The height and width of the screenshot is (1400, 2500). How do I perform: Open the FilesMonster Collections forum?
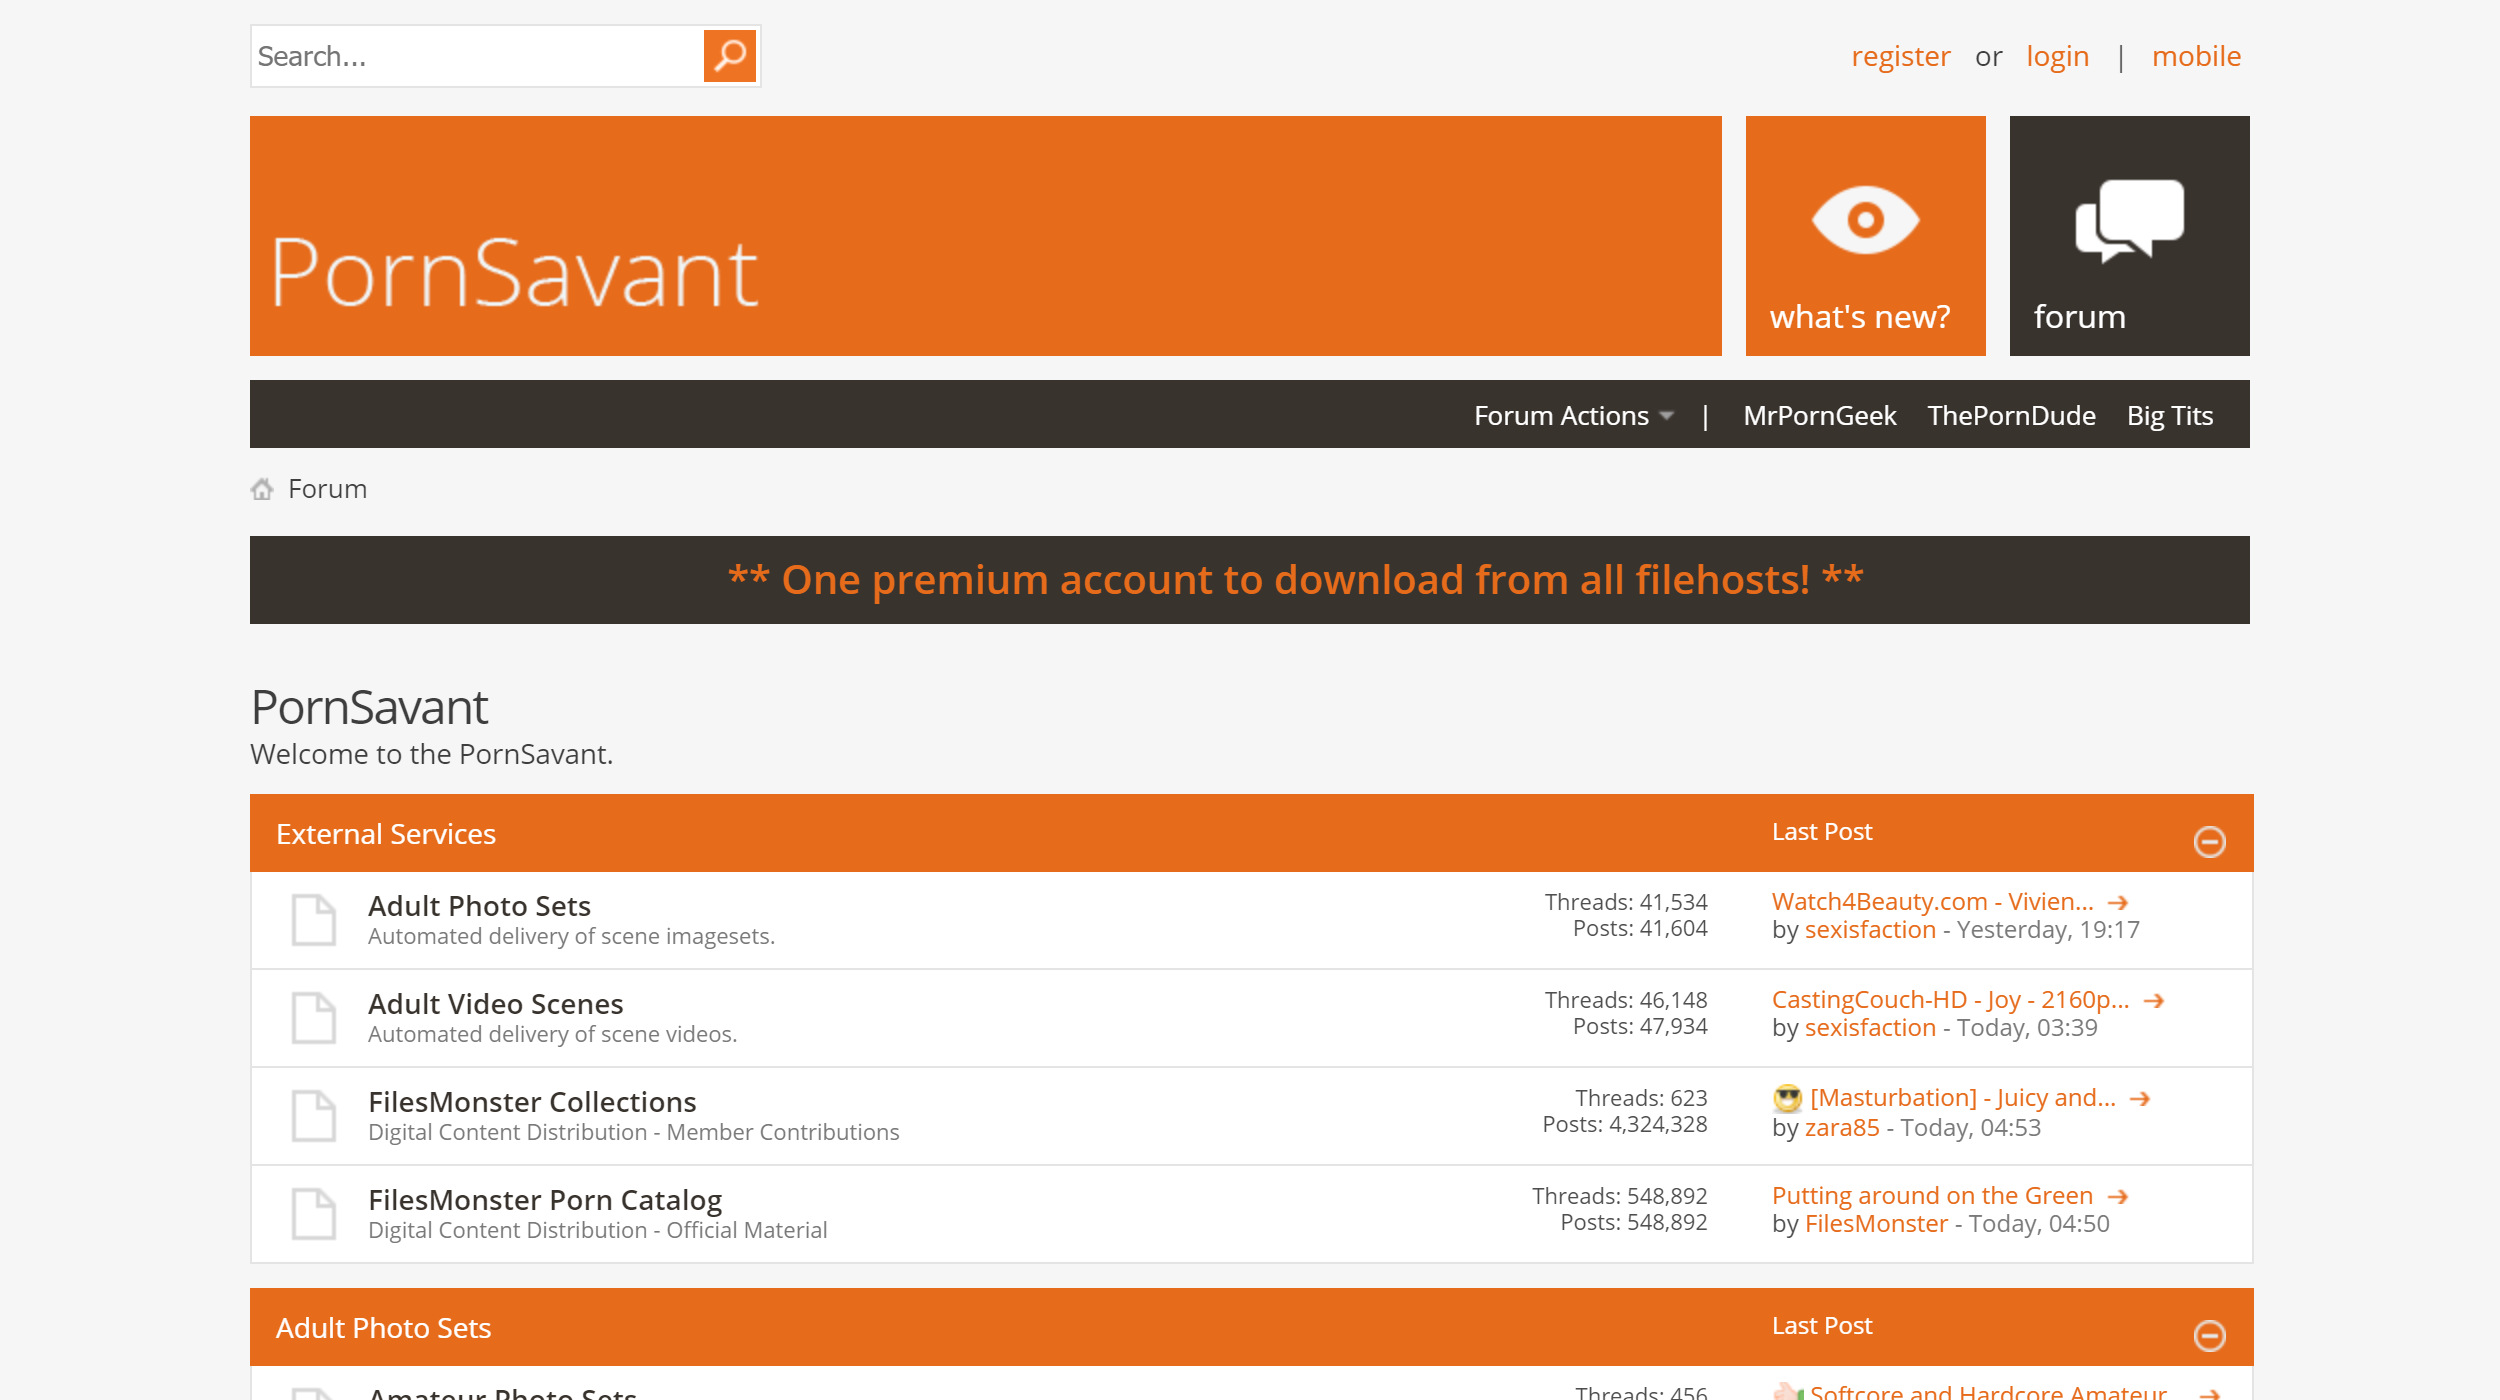[x=532, y=1102]
